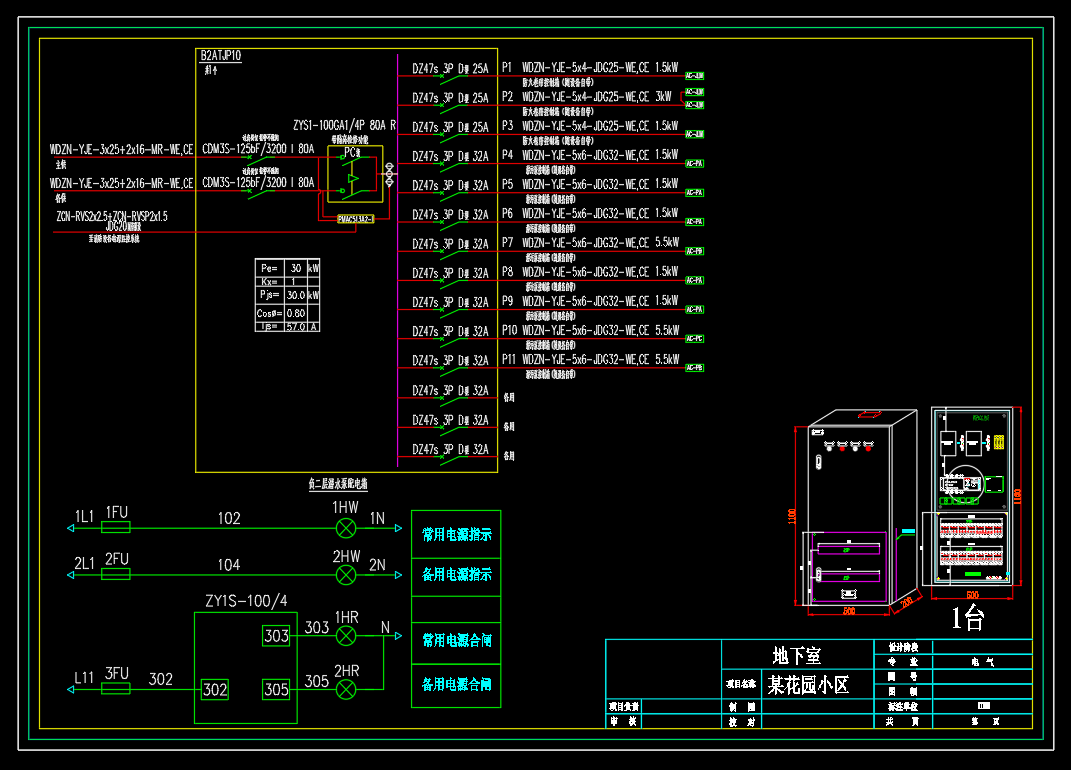Image resolution: width=1071 pixels, height=770 pixels.
Task: Click the green tag on circuit P10
Action: 695,339
